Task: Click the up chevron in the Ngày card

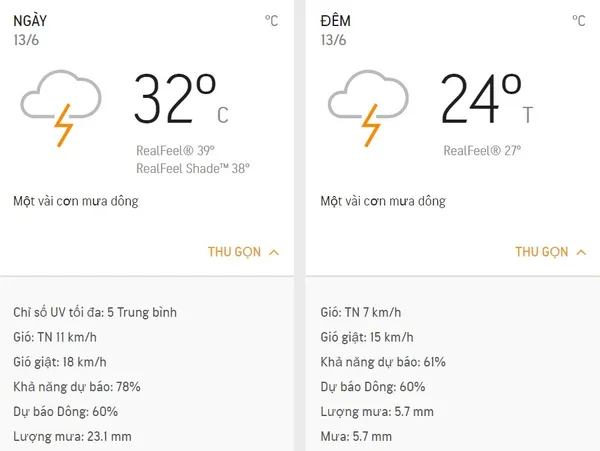Action: click(x=274, y=252)
